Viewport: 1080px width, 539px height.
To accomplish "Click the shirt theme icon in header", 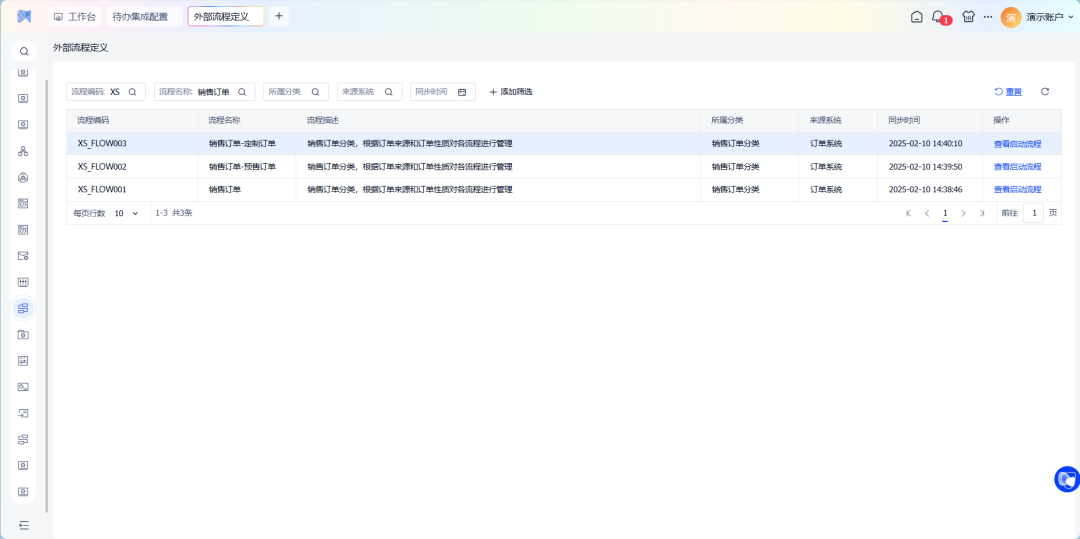I will pyautogui.click(x=968, y=17).
